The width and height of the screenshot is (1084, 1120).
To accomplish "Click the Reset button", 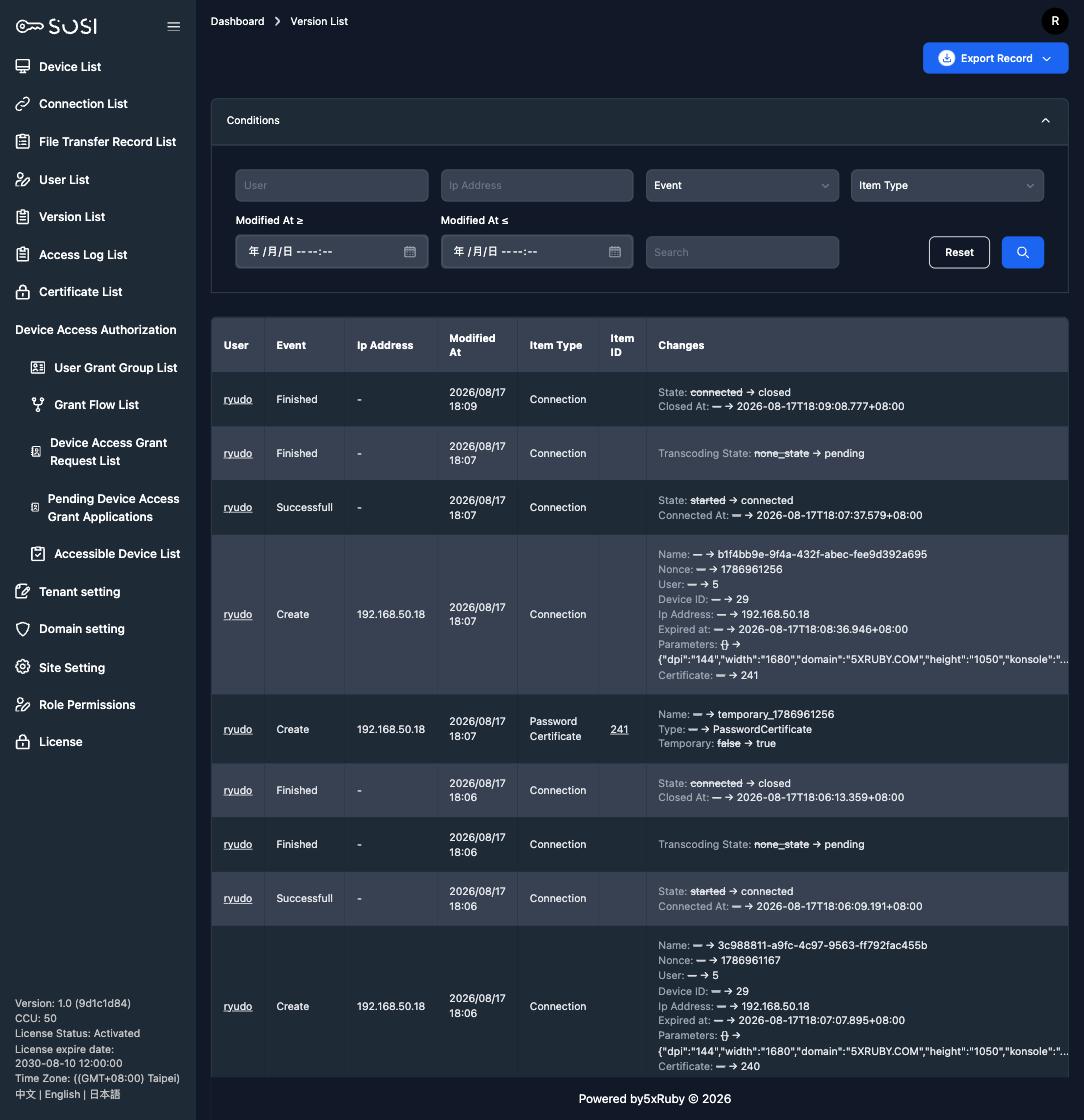I will (959, 252).
